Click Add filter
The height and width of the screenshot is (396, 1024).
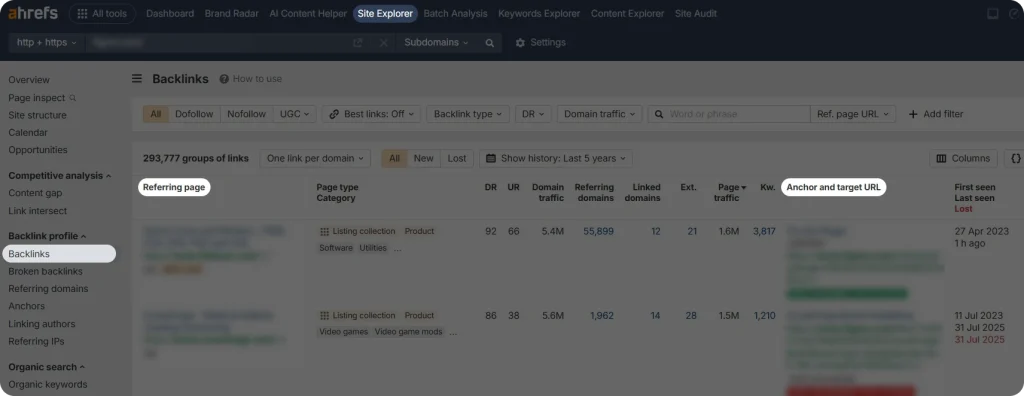click(x=936, y=114)
